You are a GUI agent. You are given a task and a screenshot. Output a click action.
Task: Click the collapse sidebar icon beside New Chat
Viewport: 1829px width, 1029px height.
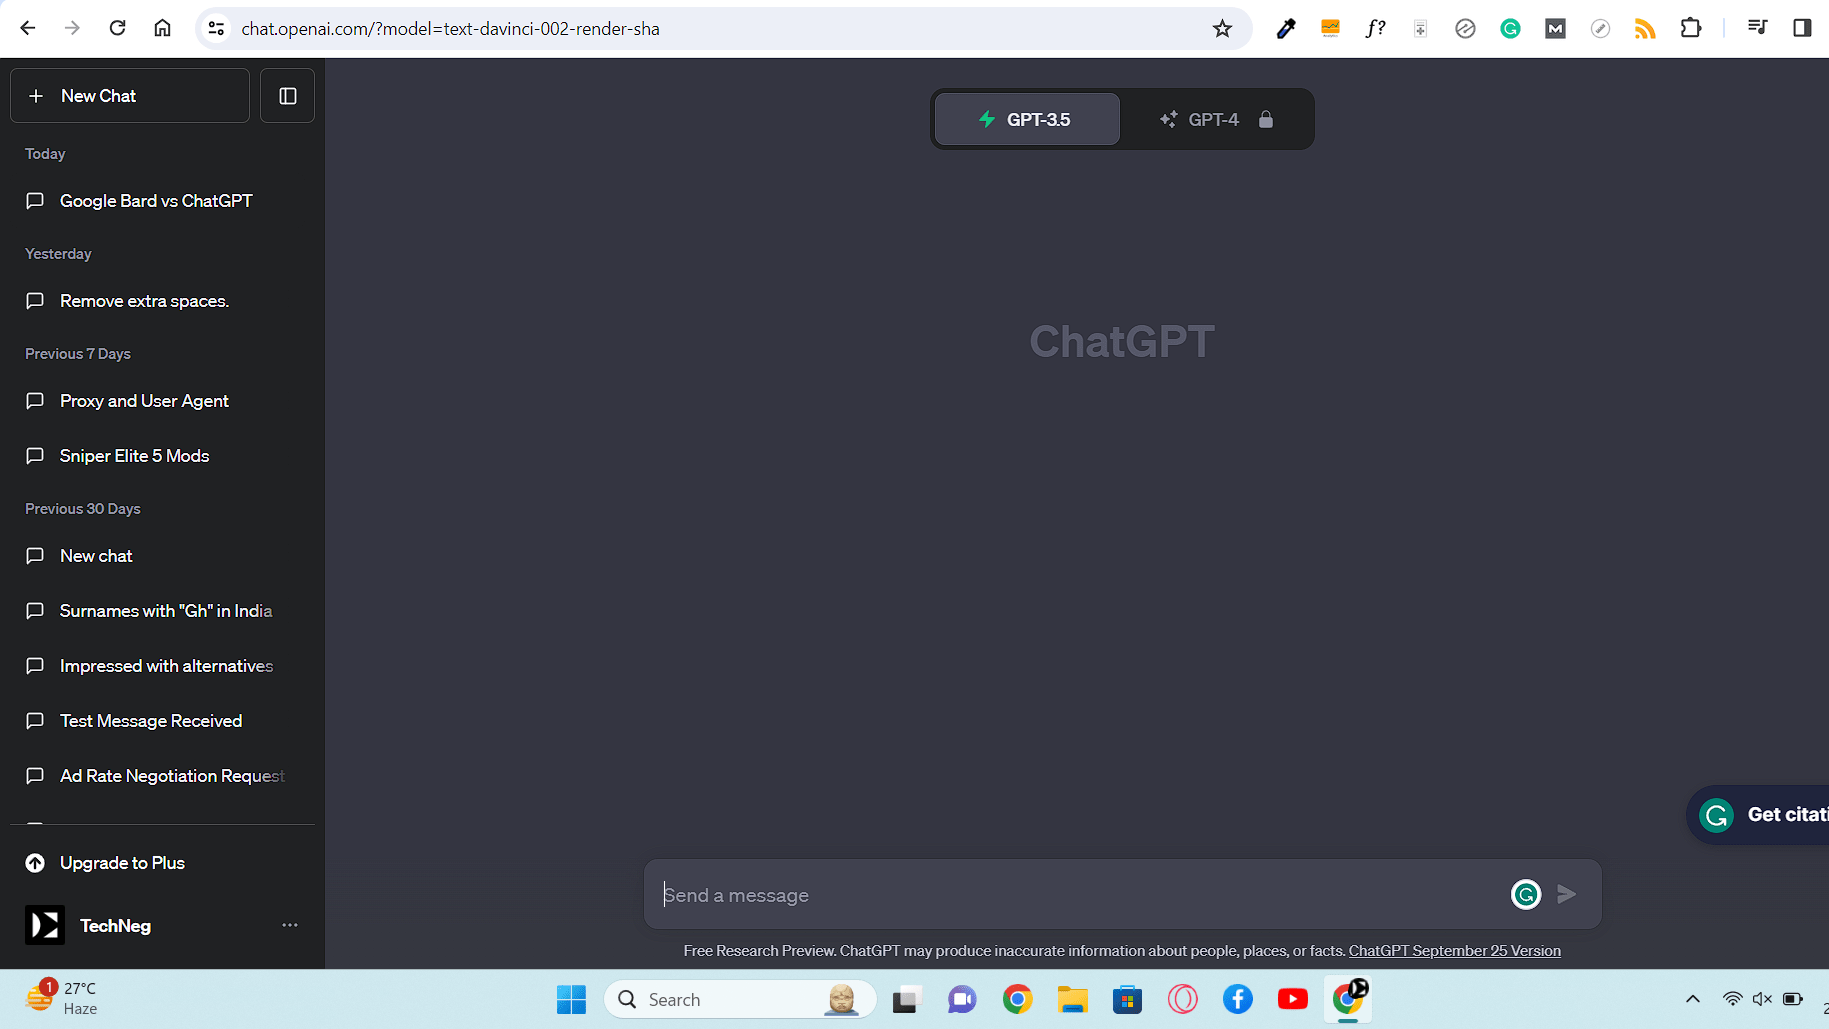[x=287, y=95]
